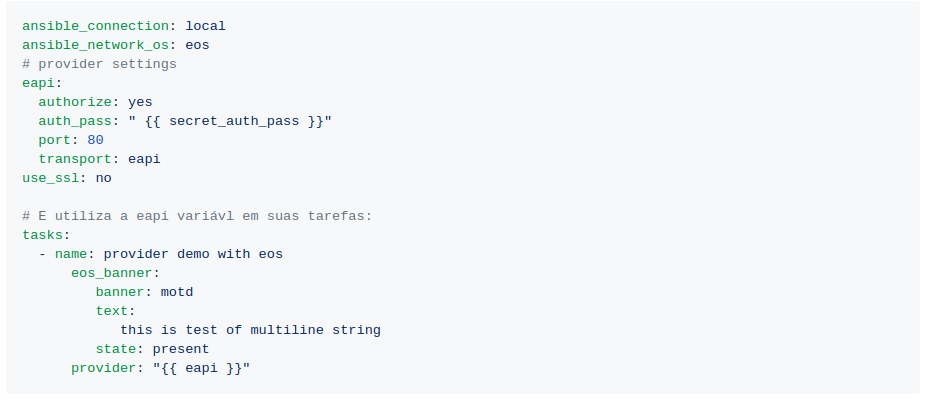The width and height of the screenshot is (926, 402).
Task: Click the tasks key
Action: (44, 235)
